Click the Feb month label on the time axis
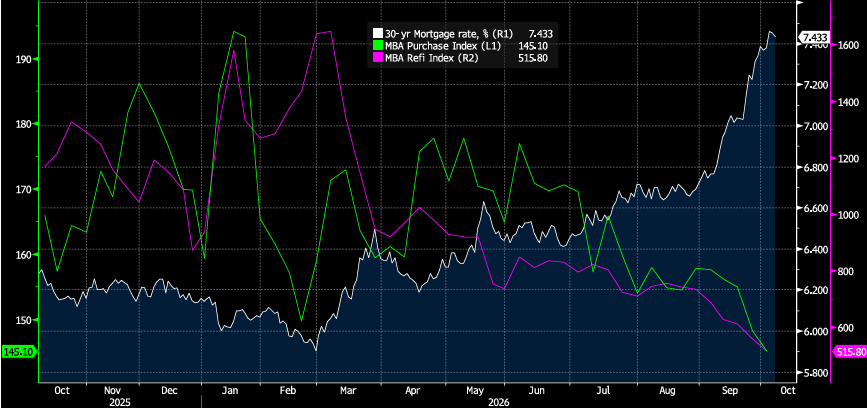Image resolution: width=867 pixels, height=408 pixels. pyautogui.click(x=288, y=391)
